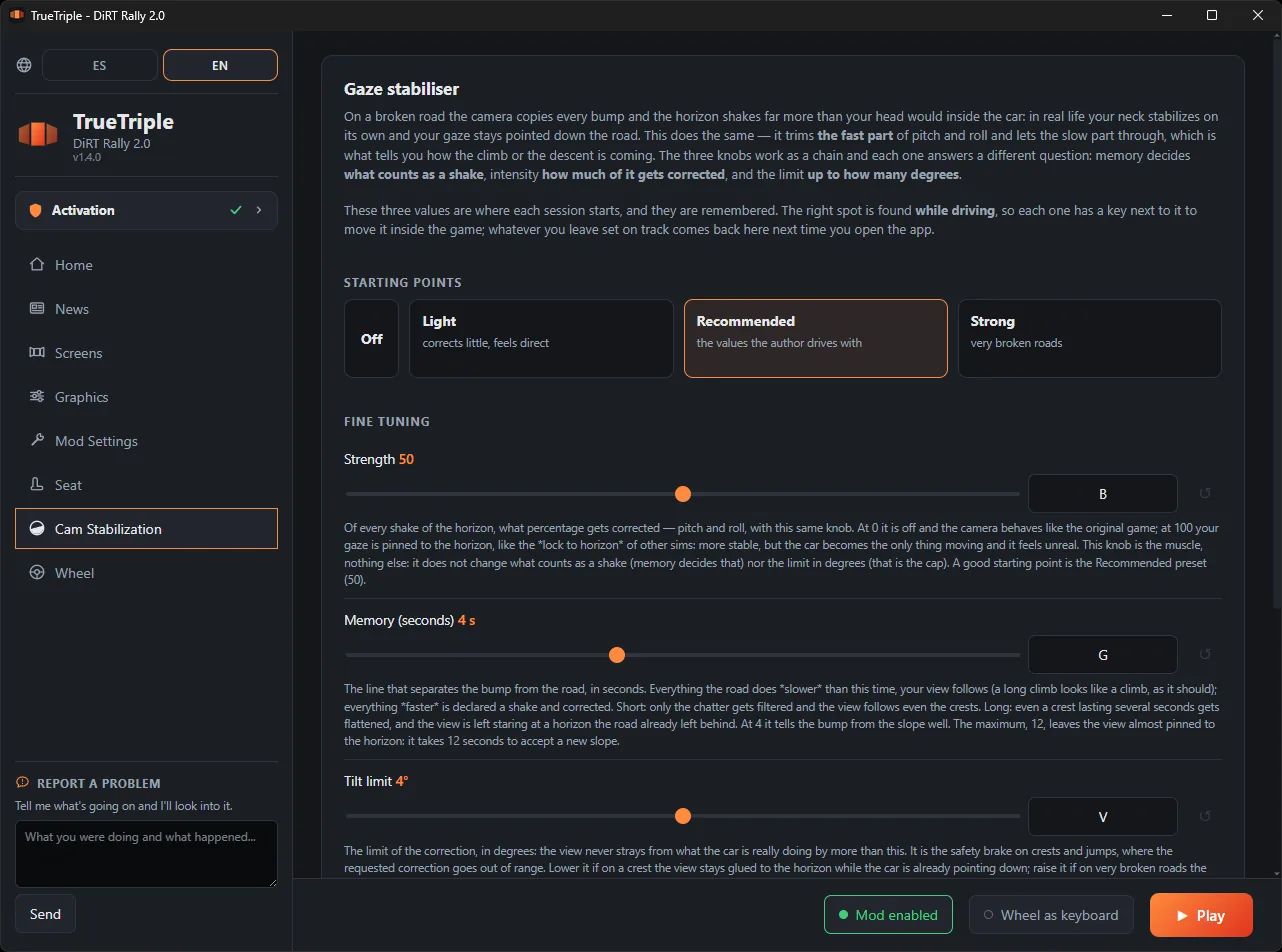The width and height of the screenshot is (1282, 952).
Task: Select the Strong preset
Action: [x=1090, y=339]
